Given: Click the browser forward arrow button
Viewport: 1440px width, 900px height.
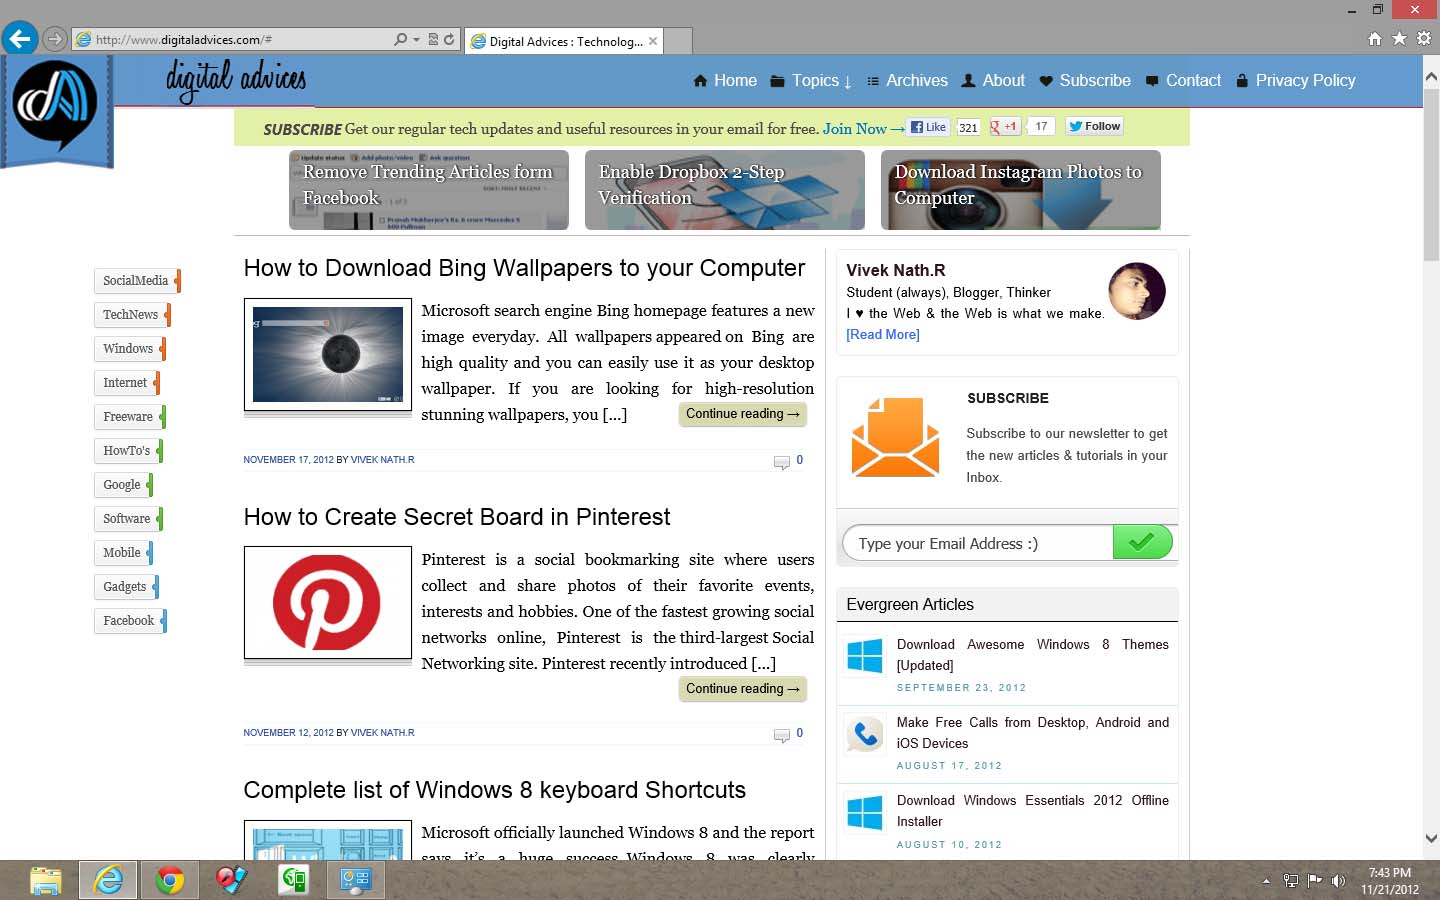Looking at the screenshot, I should [54, 40].
